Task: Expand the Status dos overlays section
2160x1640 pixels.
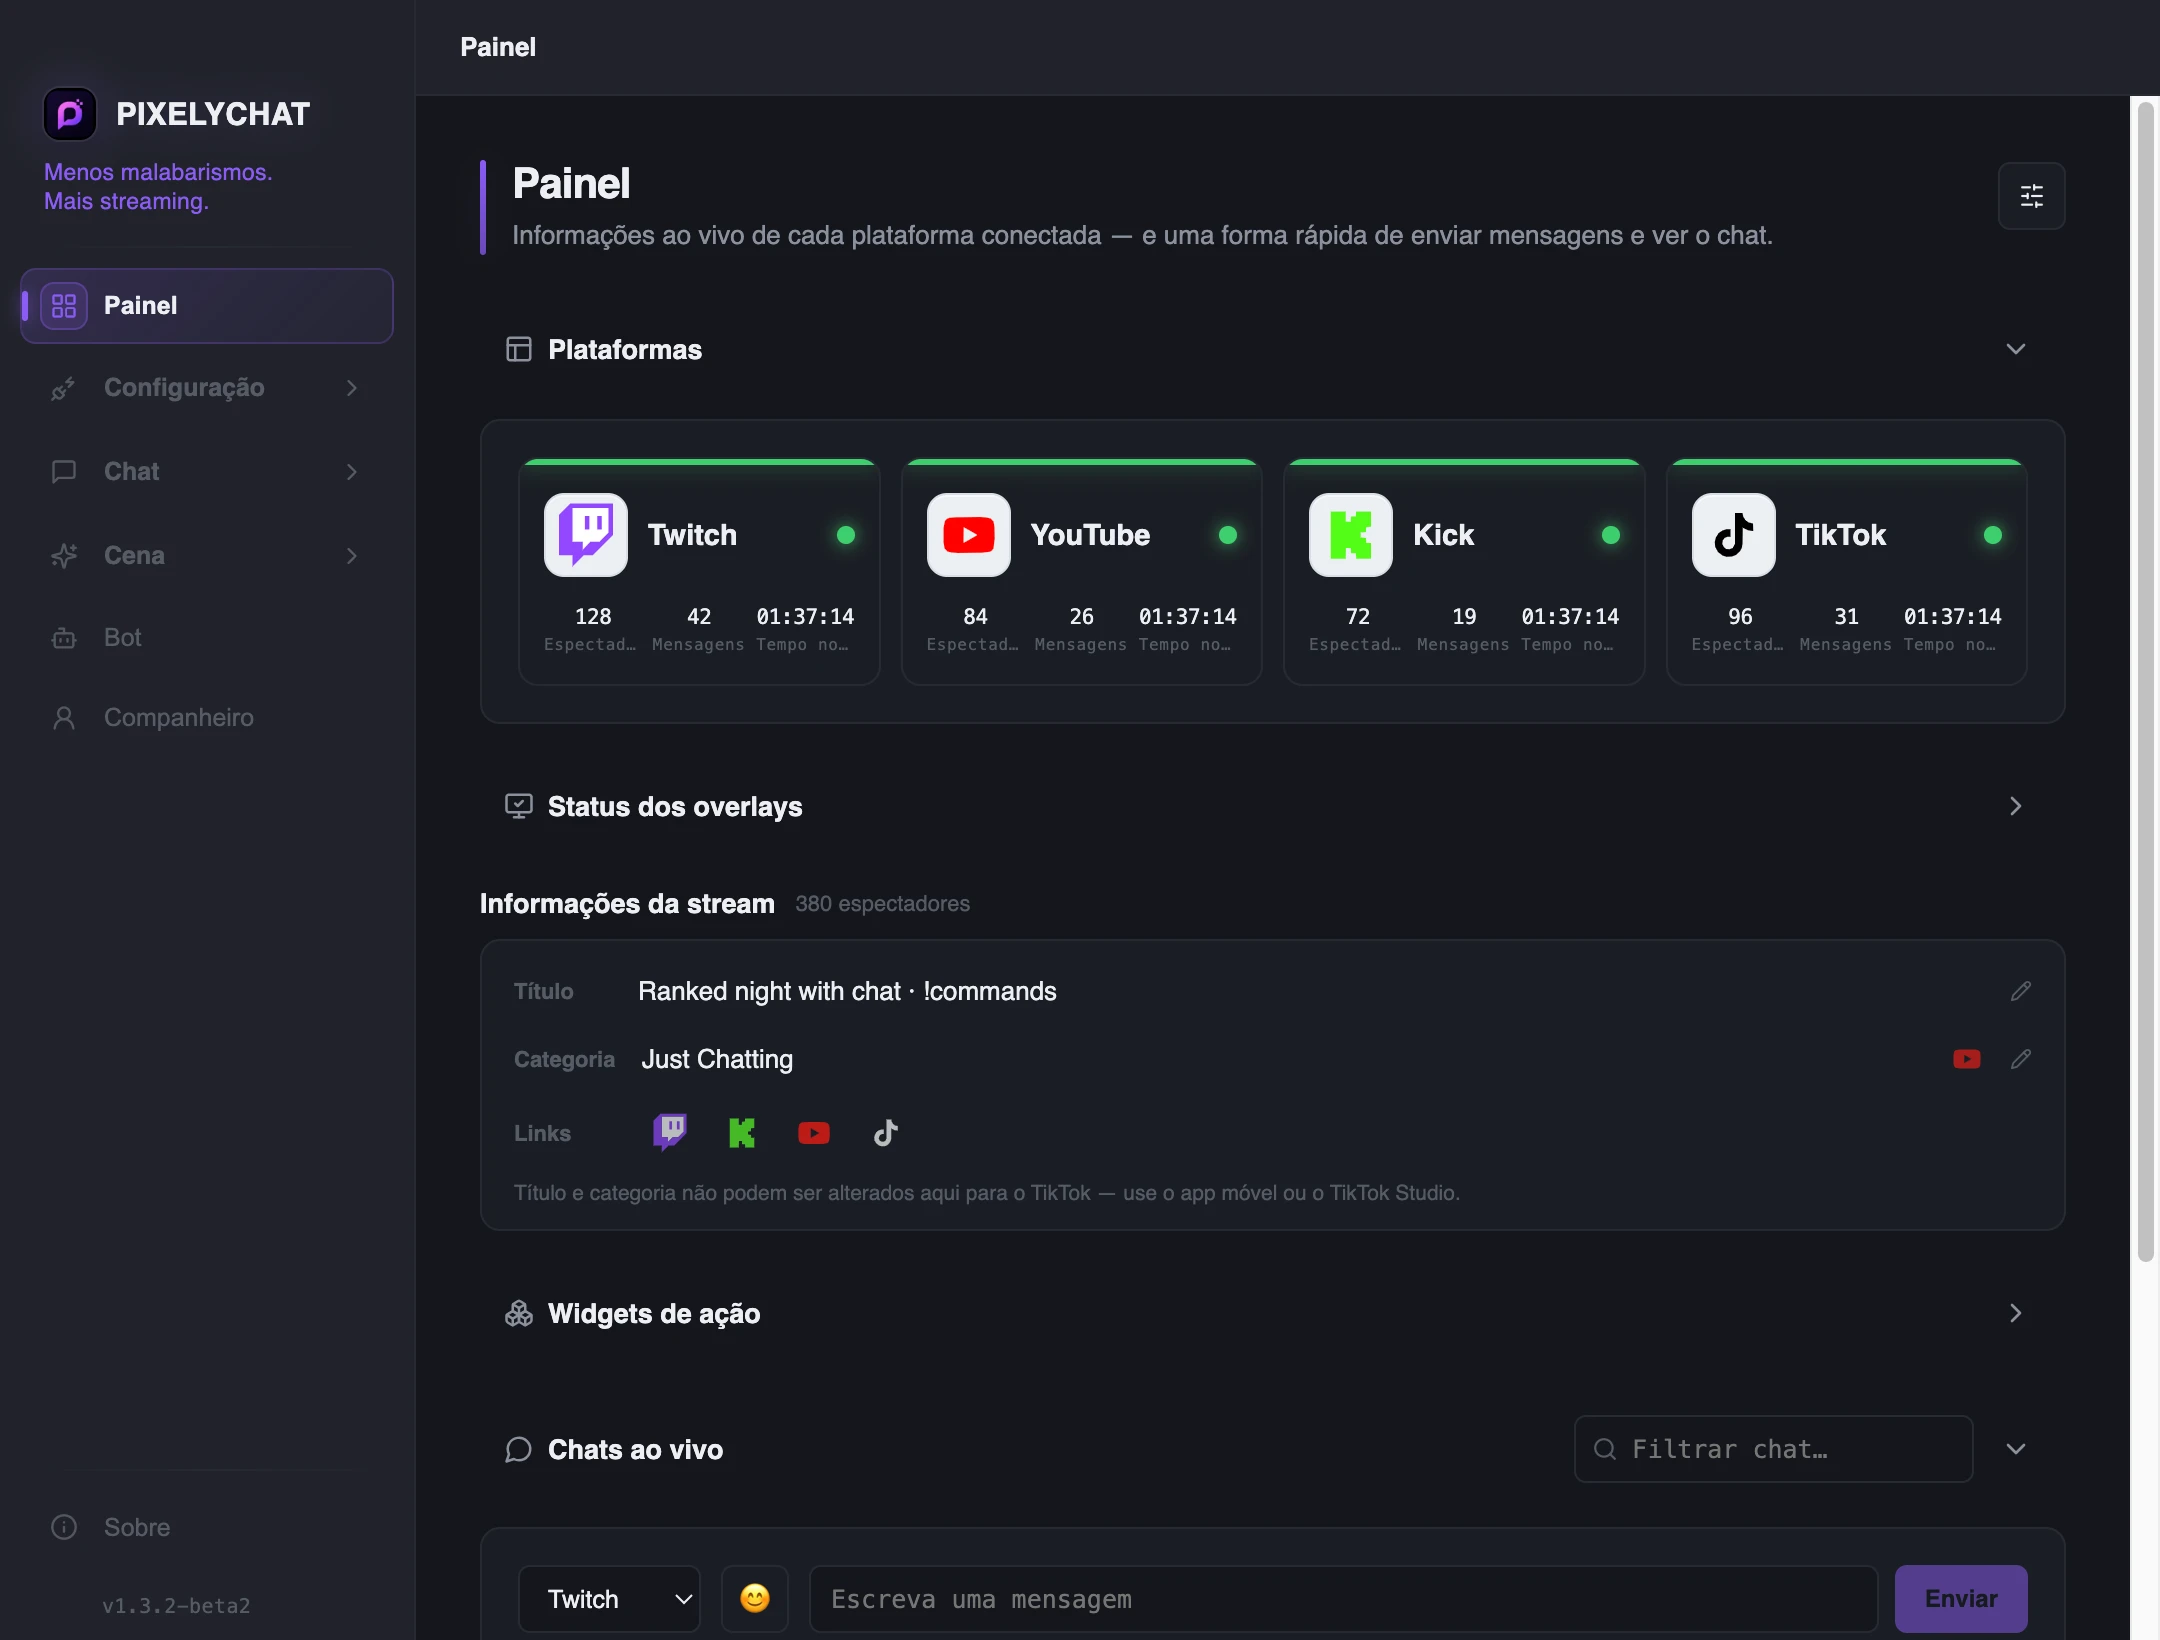Action: 2016,806
